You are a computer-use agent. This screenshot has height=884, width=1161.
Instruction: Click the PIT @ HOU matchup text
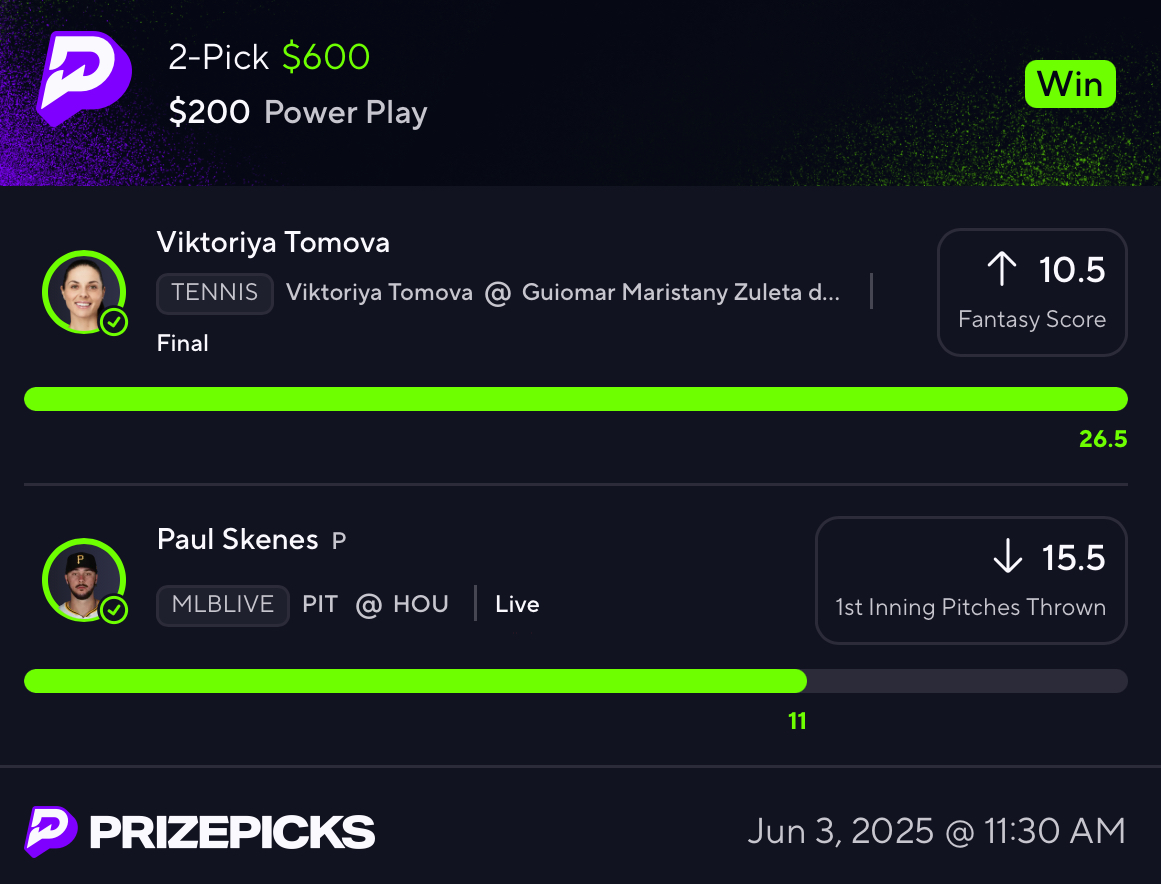coord(375,604)
